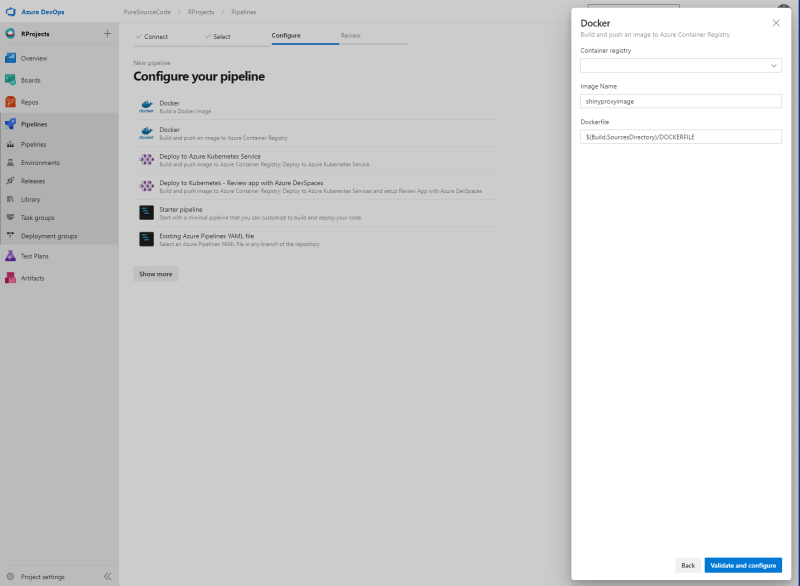
Task: Open the Releases rocket icon
Action: (10, 181)
